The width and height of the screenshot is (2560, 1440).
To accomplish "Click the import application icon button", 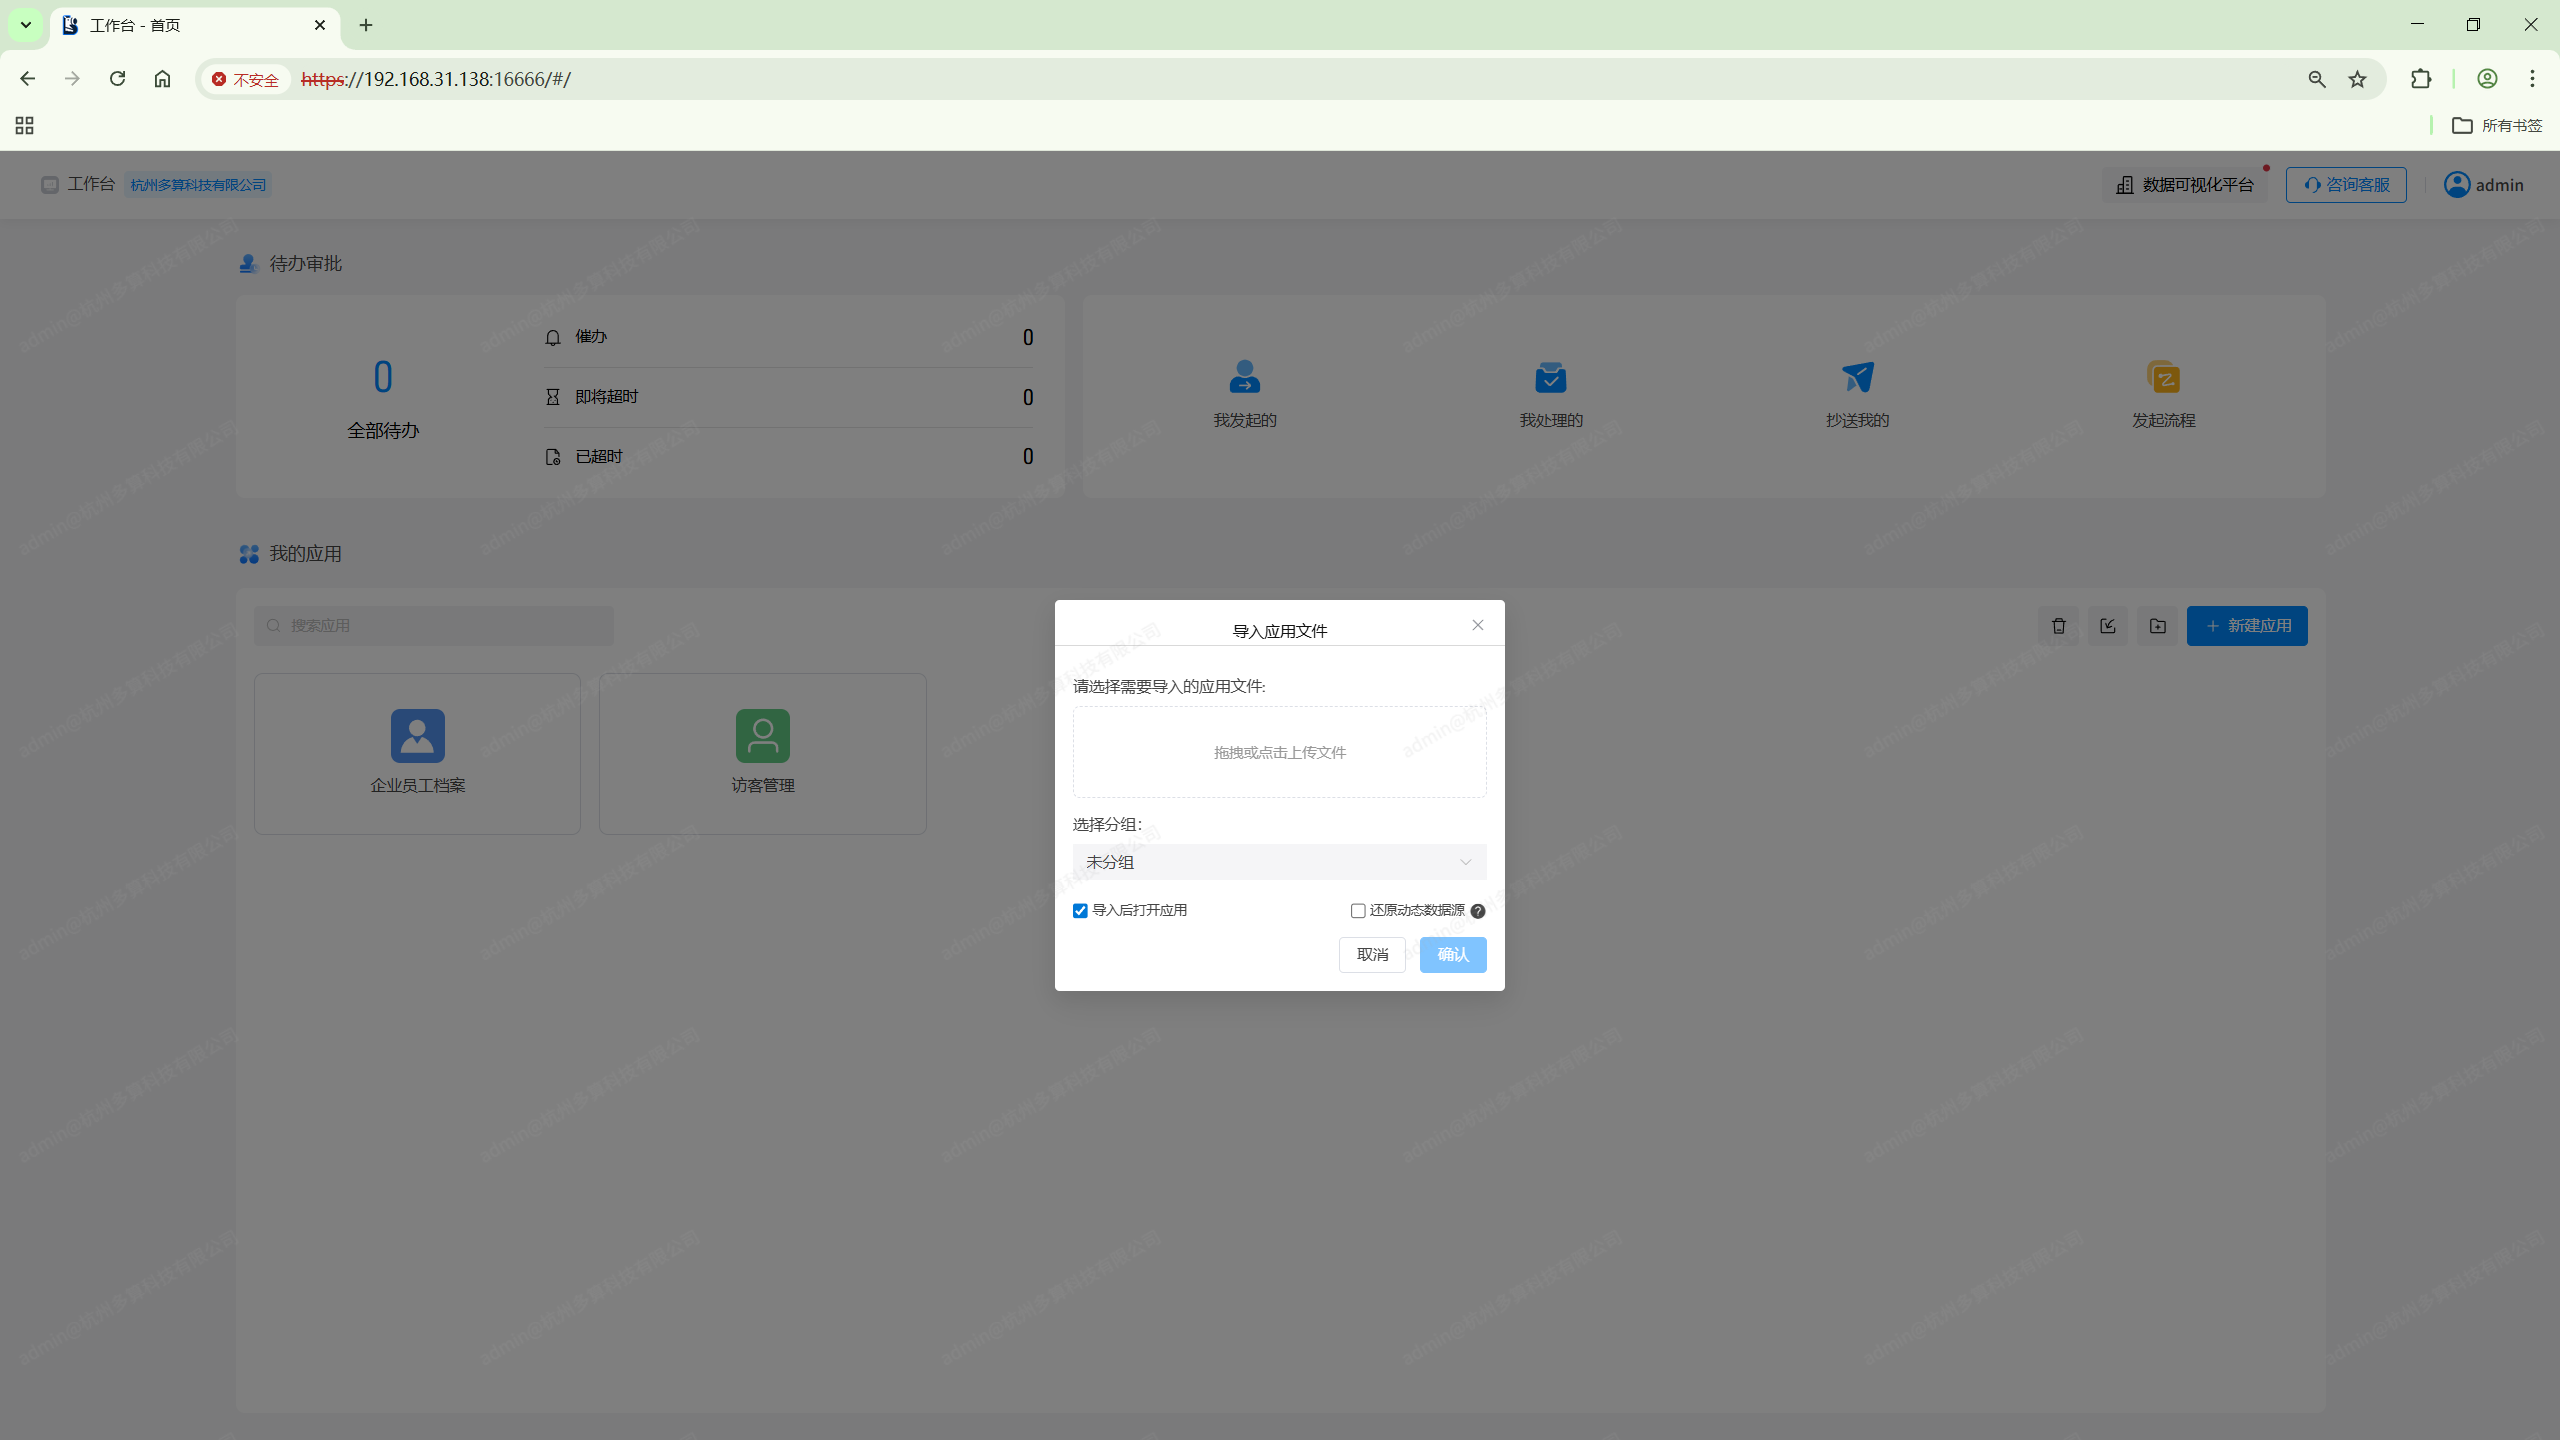I will click(2108, 626).
